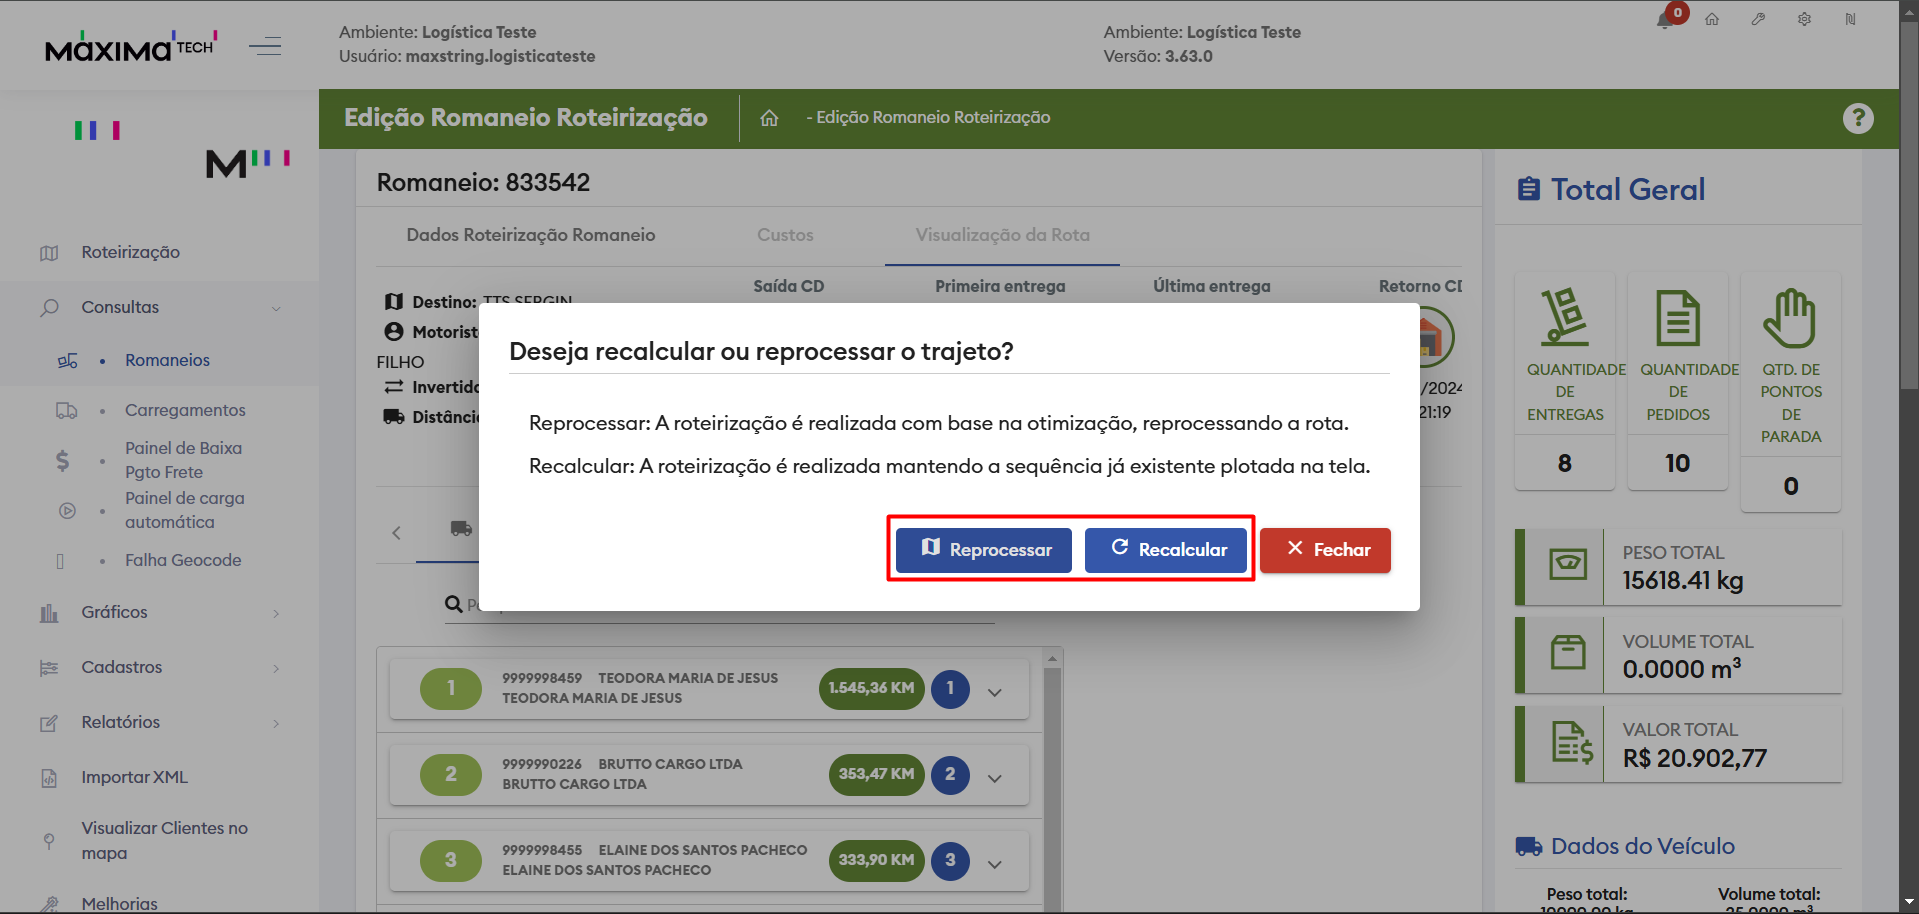
Task: Click the breadcrumb home icon
Action: (x=769, y=118)
